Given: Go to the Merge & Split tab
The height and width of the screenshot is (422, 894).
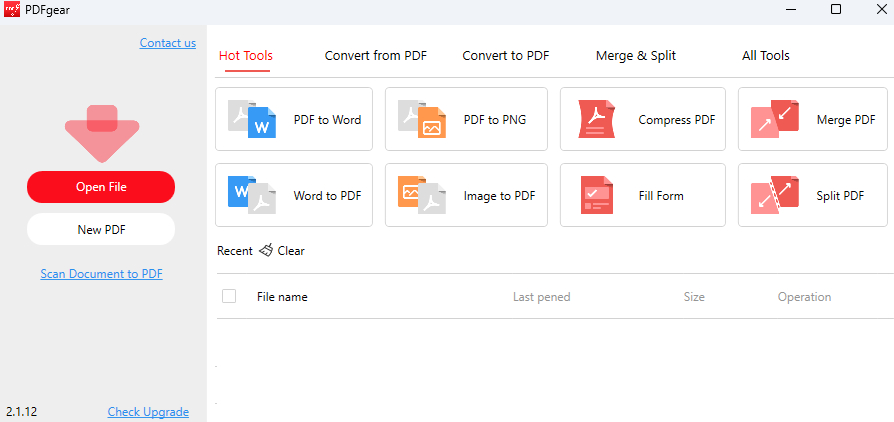Looking at the screenshot, I should click(x=636, y=55).
